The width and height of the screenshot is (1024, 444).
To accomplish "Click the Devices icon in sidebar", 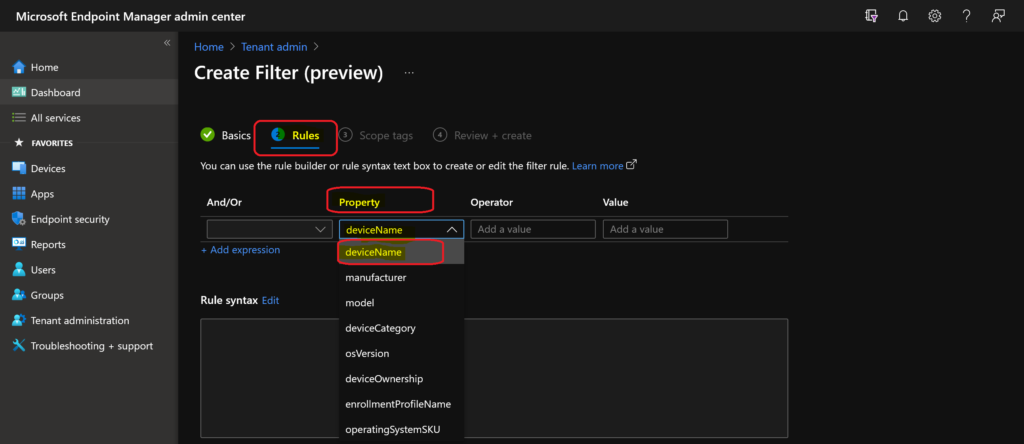I will (19, 168).
